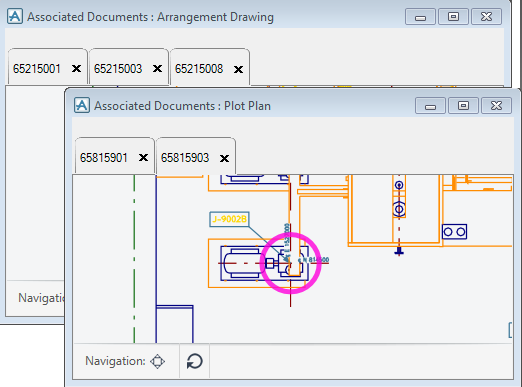This screenshot has width=522, height=387.
Task: Close the 65815901 tab
Action: click(143, 157)
